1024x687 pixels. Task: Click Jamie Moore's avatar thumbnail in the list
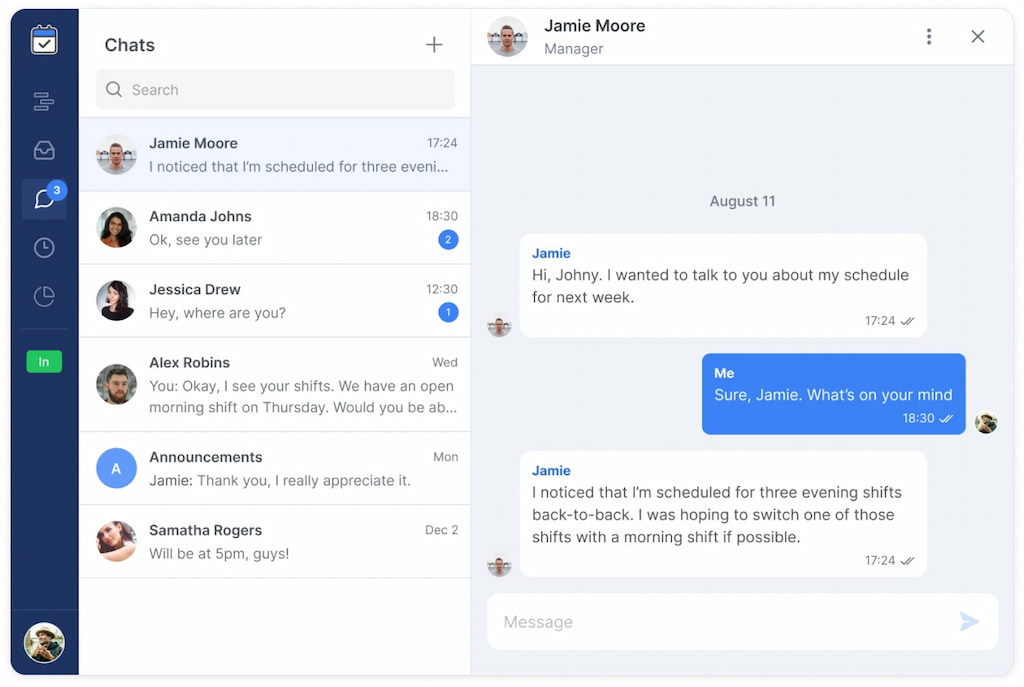coord(116,155)
